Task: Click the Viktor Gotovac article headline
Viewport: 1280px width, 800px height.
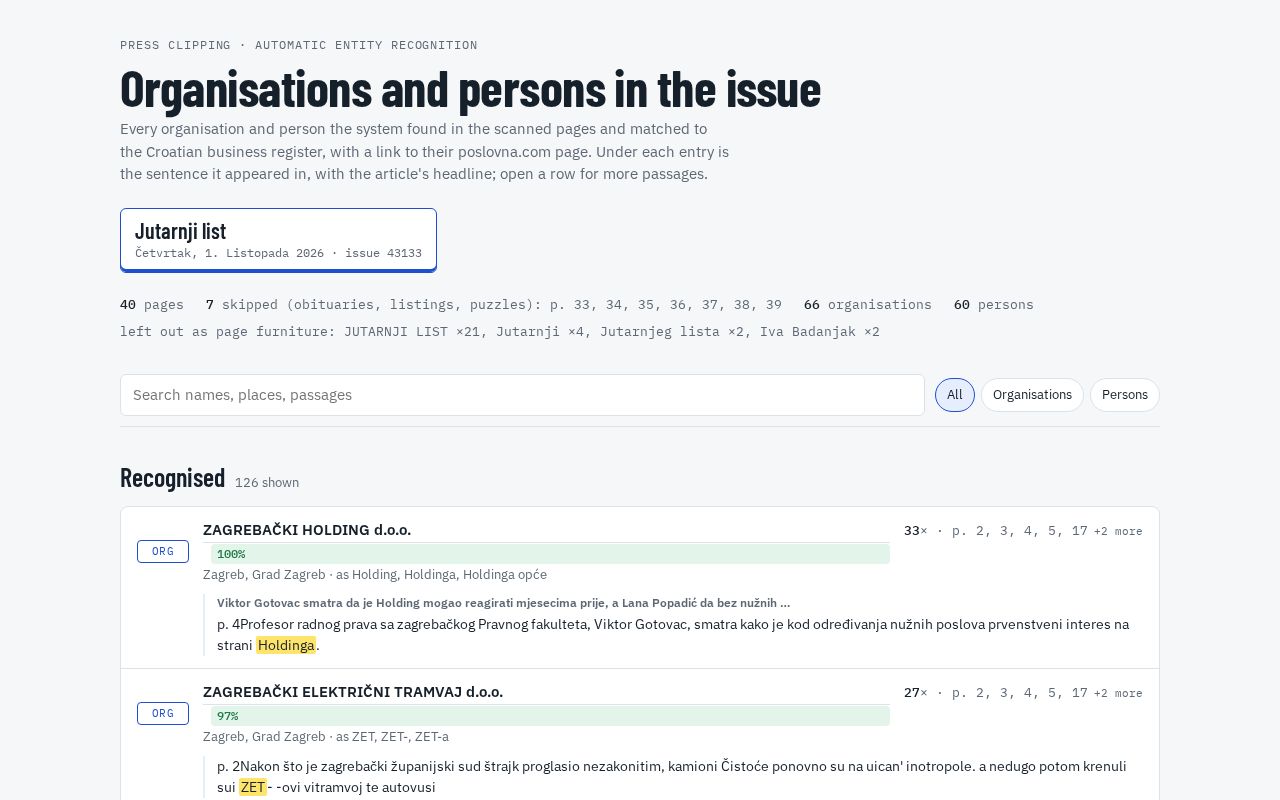Action: click(x=503, y=603)
